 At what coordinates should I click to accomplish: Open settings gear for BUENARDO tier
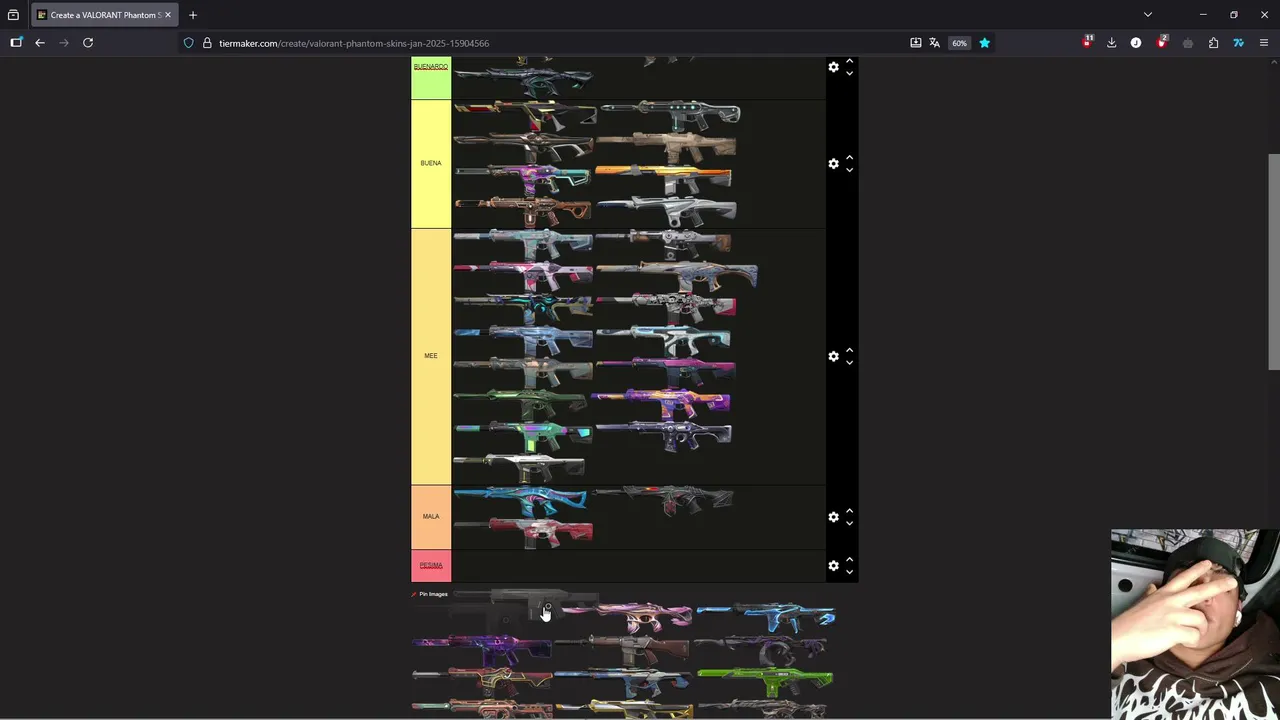point(833,67)
